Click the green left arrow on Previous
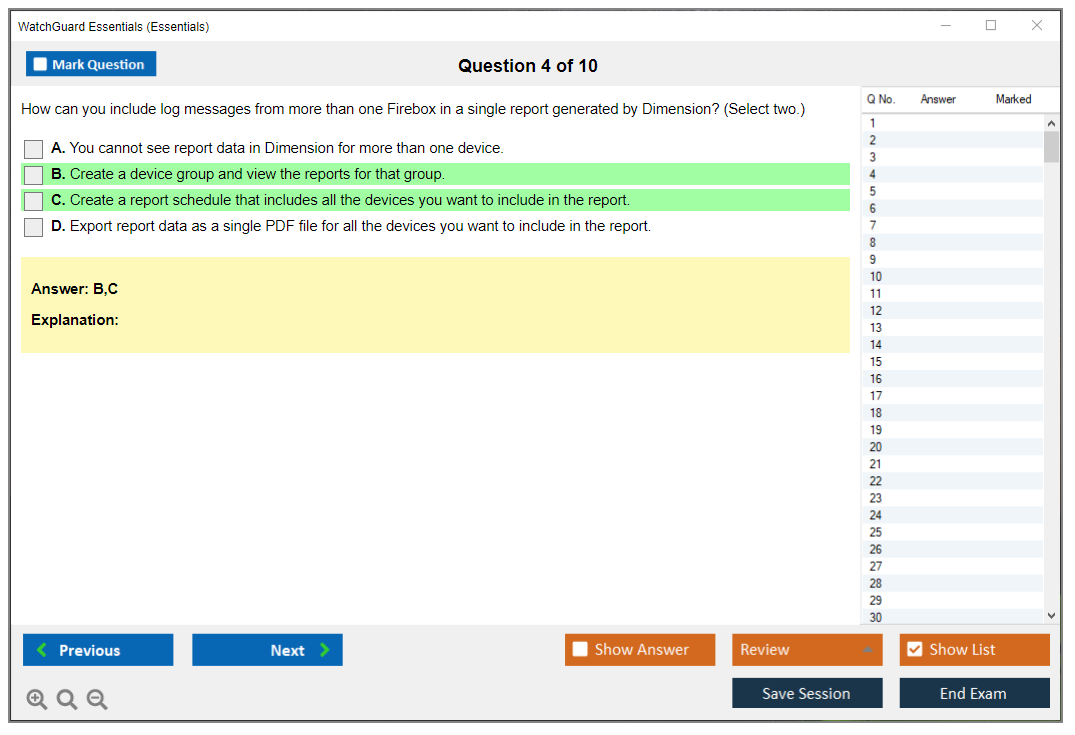Viewport: 1075px width, 735px height. 42,650
